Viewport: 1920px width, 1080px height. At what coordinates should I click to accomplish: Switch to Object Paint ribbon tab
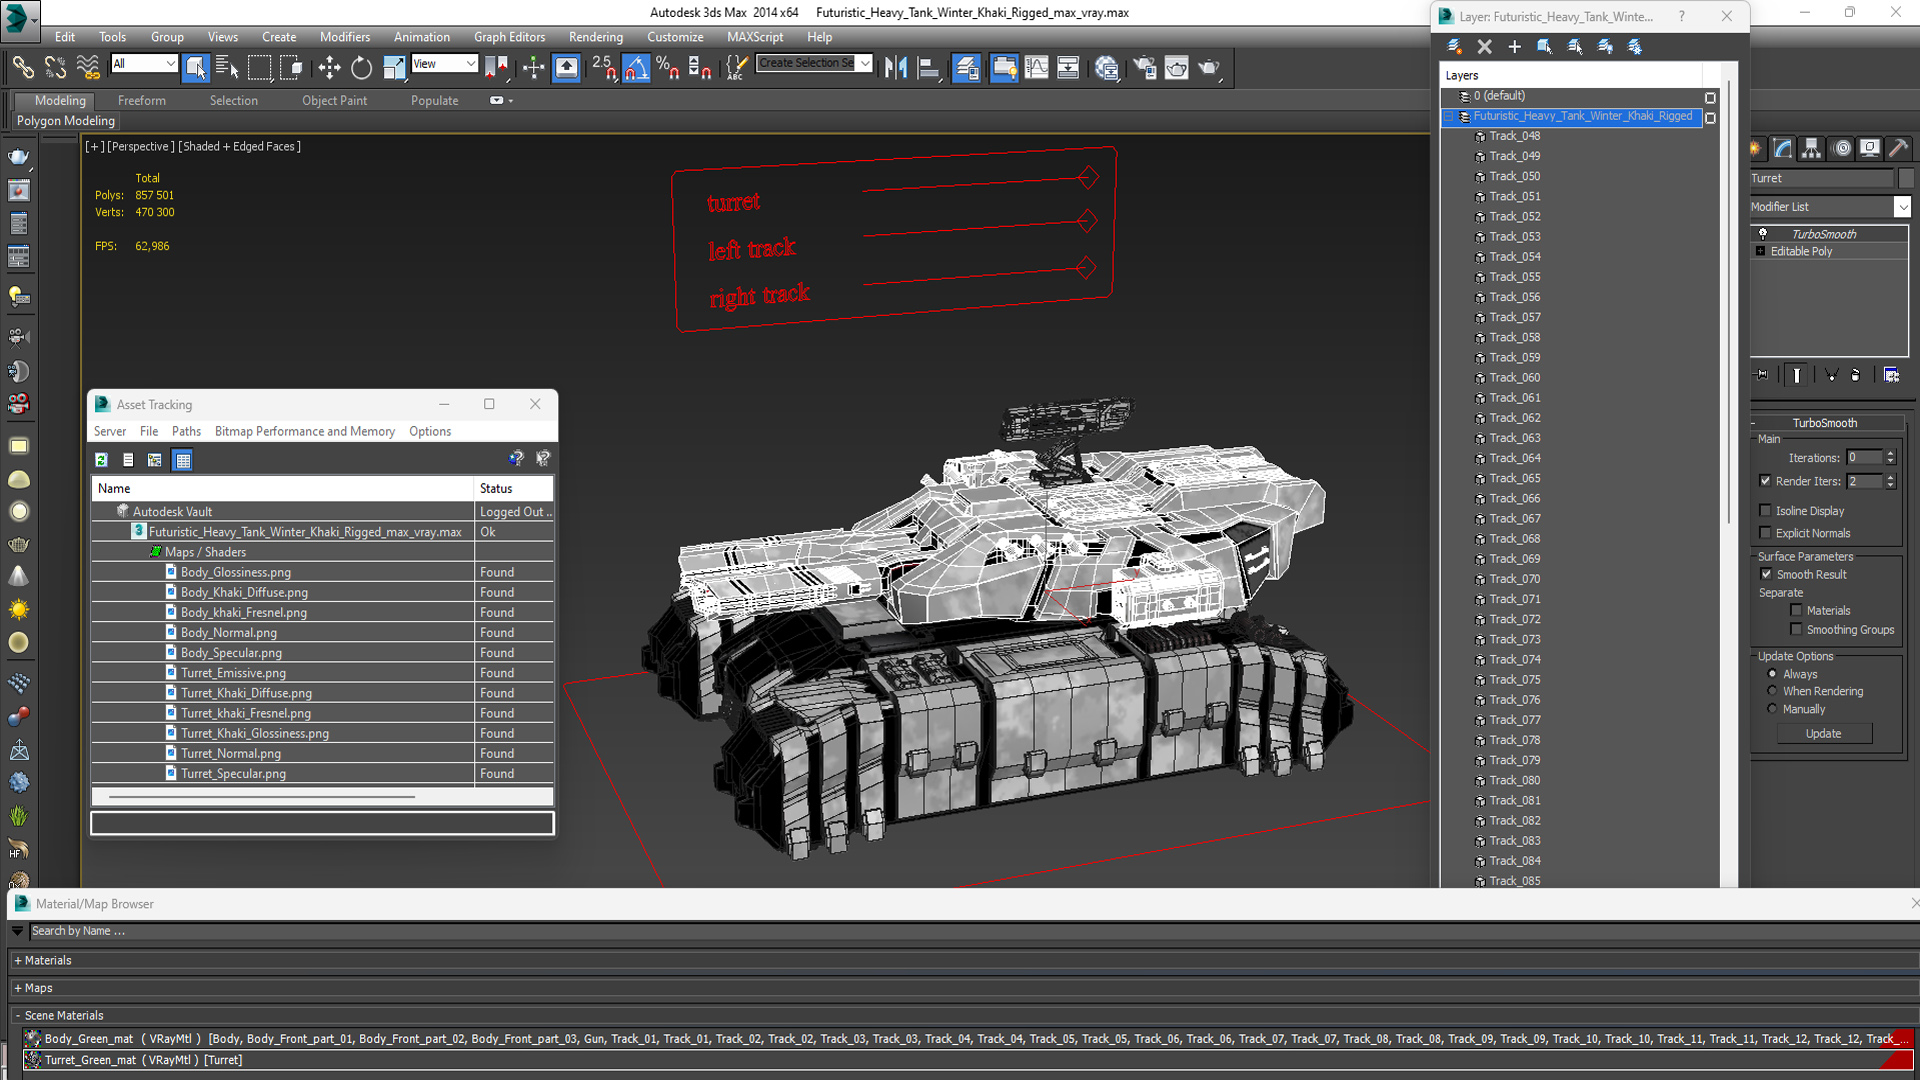[334, 100]
